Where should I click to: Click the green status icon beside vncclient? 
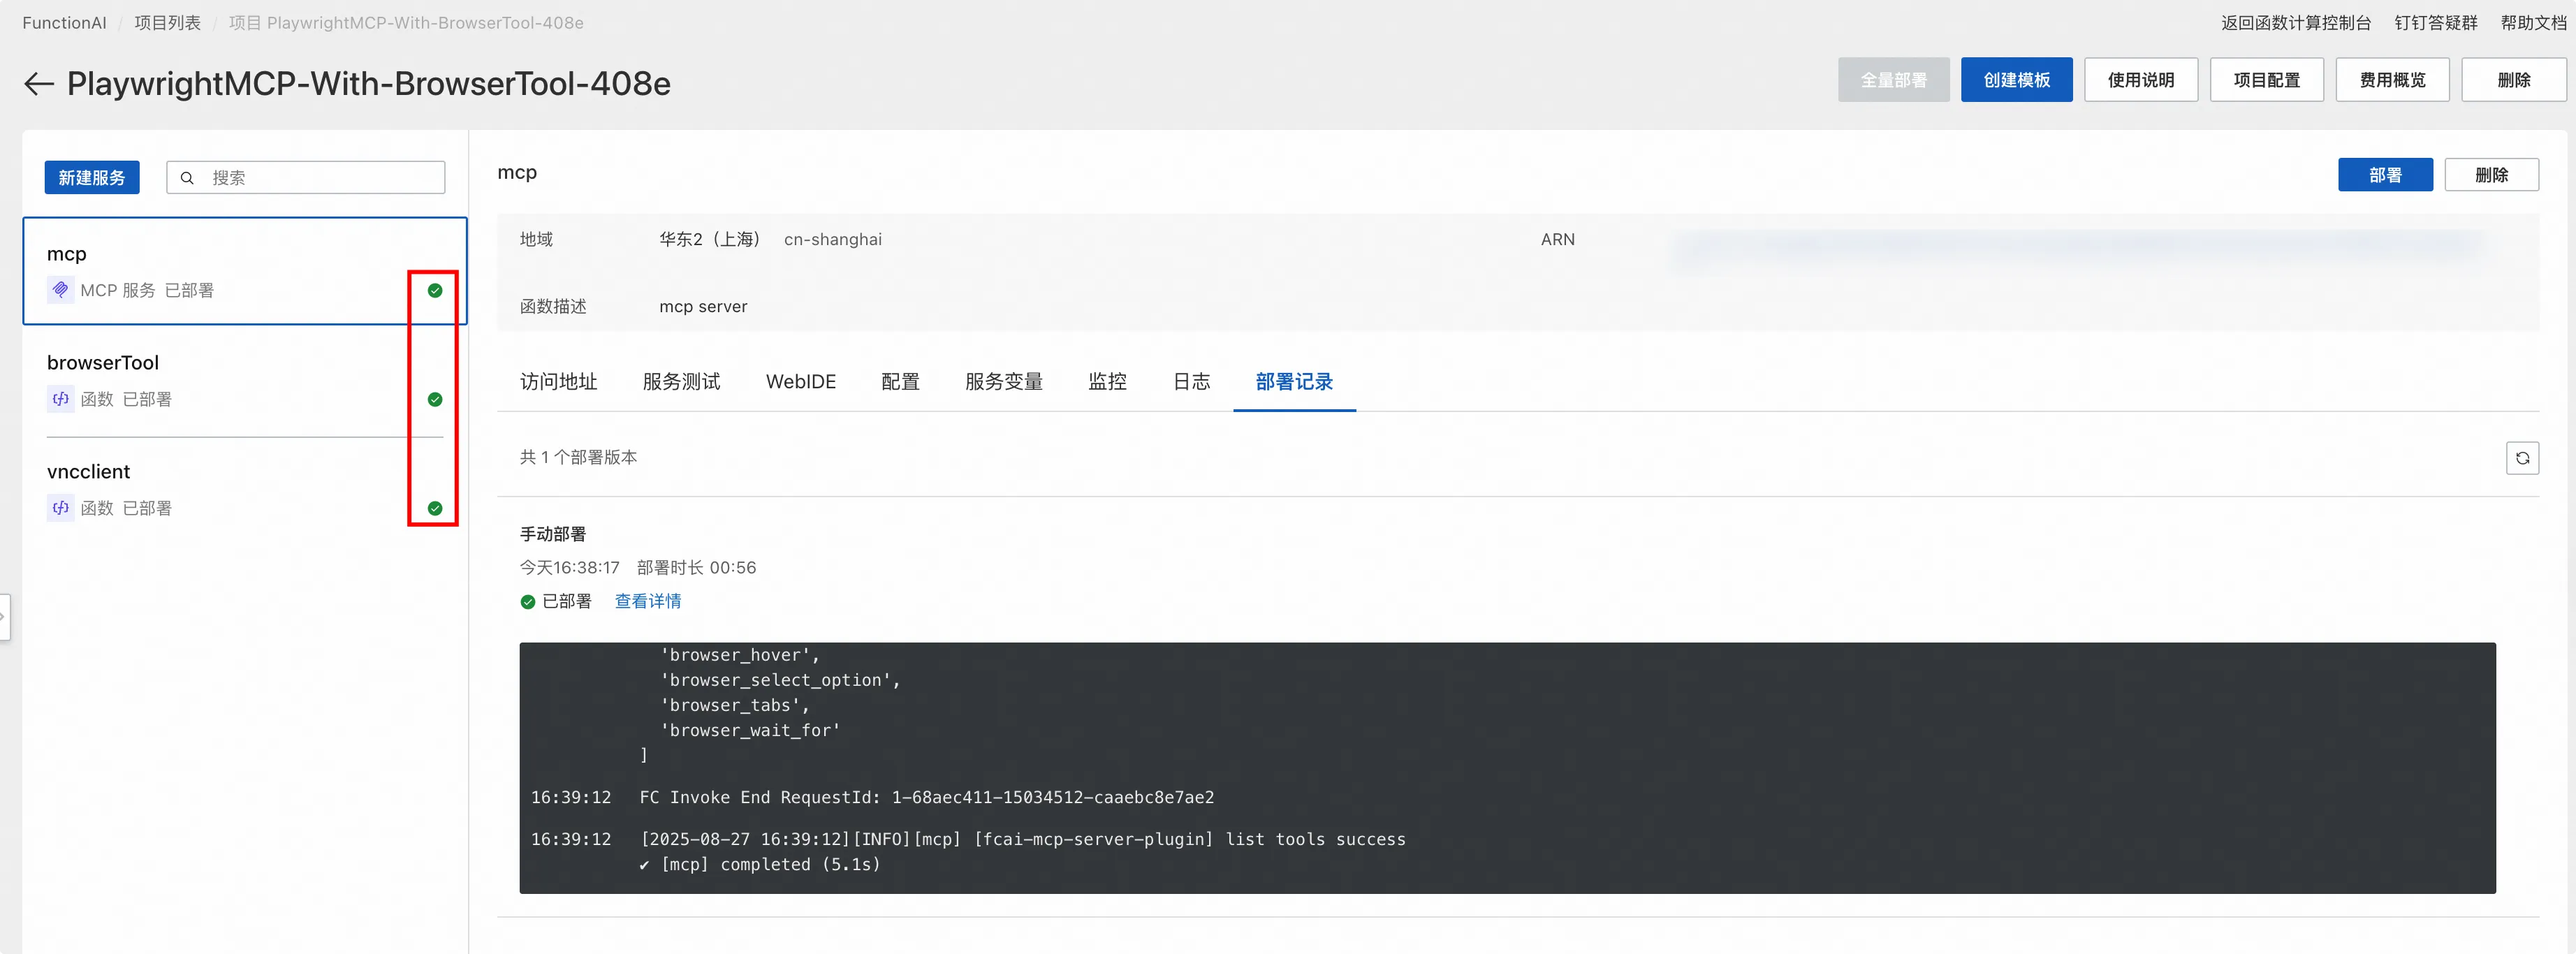pyautogui.click(x=435, y=508)
